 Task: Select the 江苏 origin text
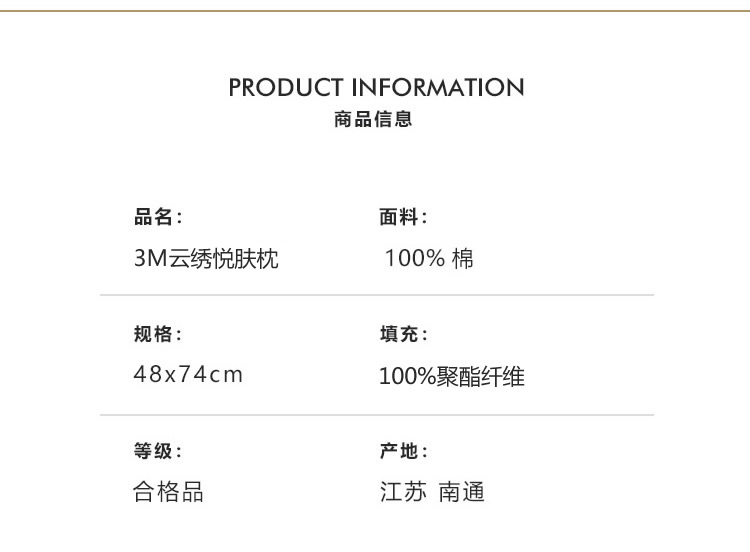coord(403,492)
